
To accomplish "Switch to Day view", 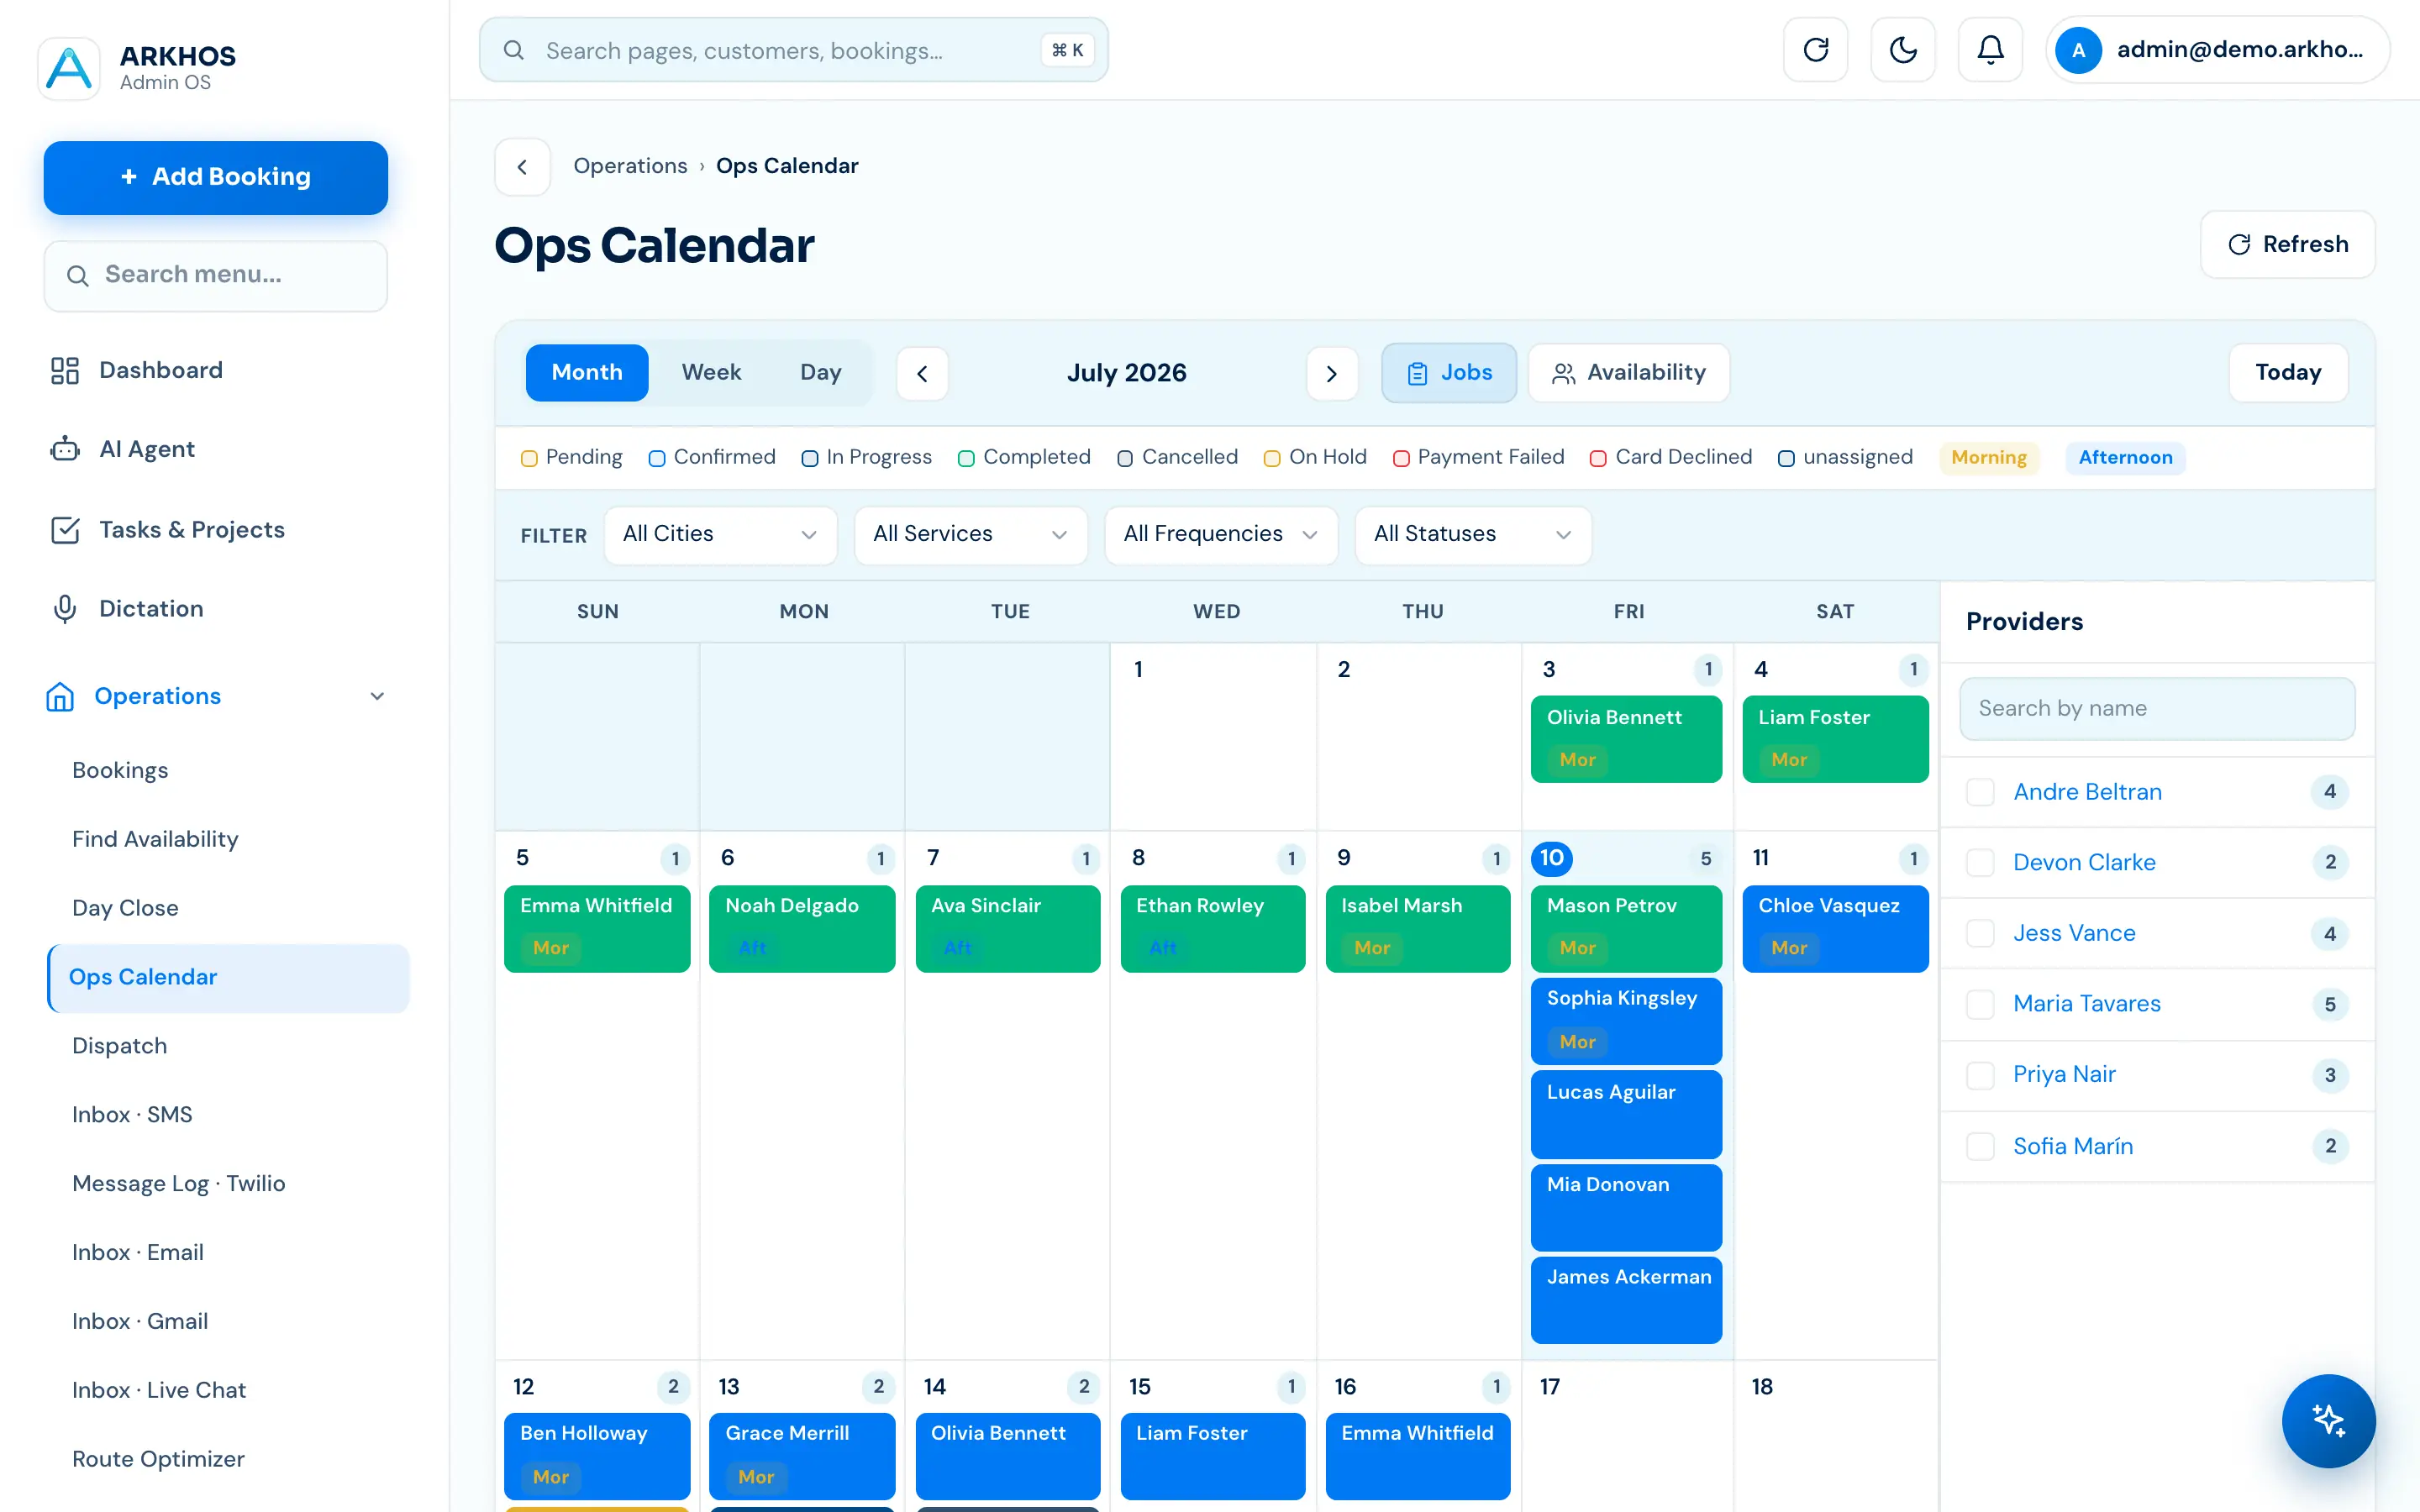I will (820, 373).
